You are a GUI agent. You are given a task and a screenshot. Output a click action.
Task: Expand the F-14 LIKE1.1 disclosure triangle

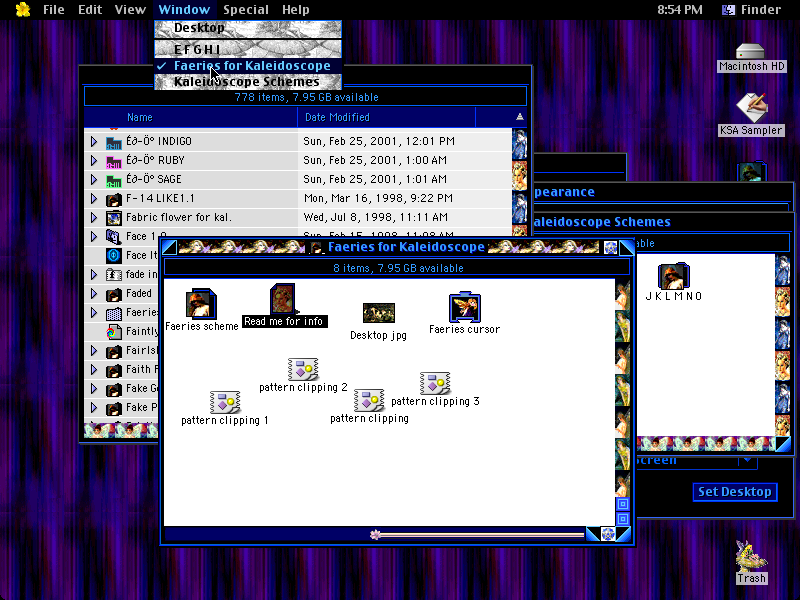click(x=94, y=198)
